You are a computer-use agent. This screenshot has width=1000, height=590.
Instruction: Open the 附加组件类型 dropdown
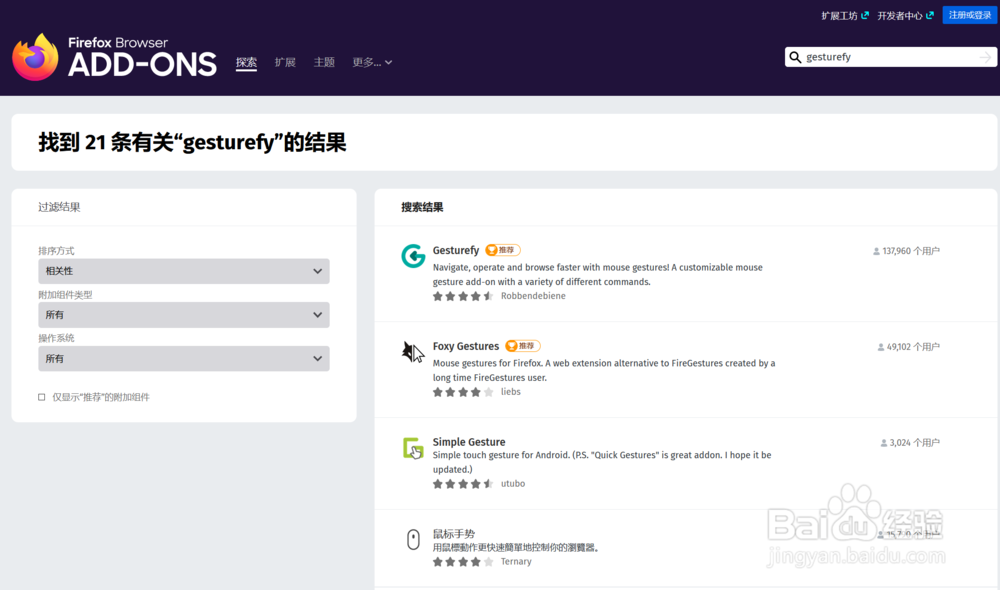[x=184, y=314]
